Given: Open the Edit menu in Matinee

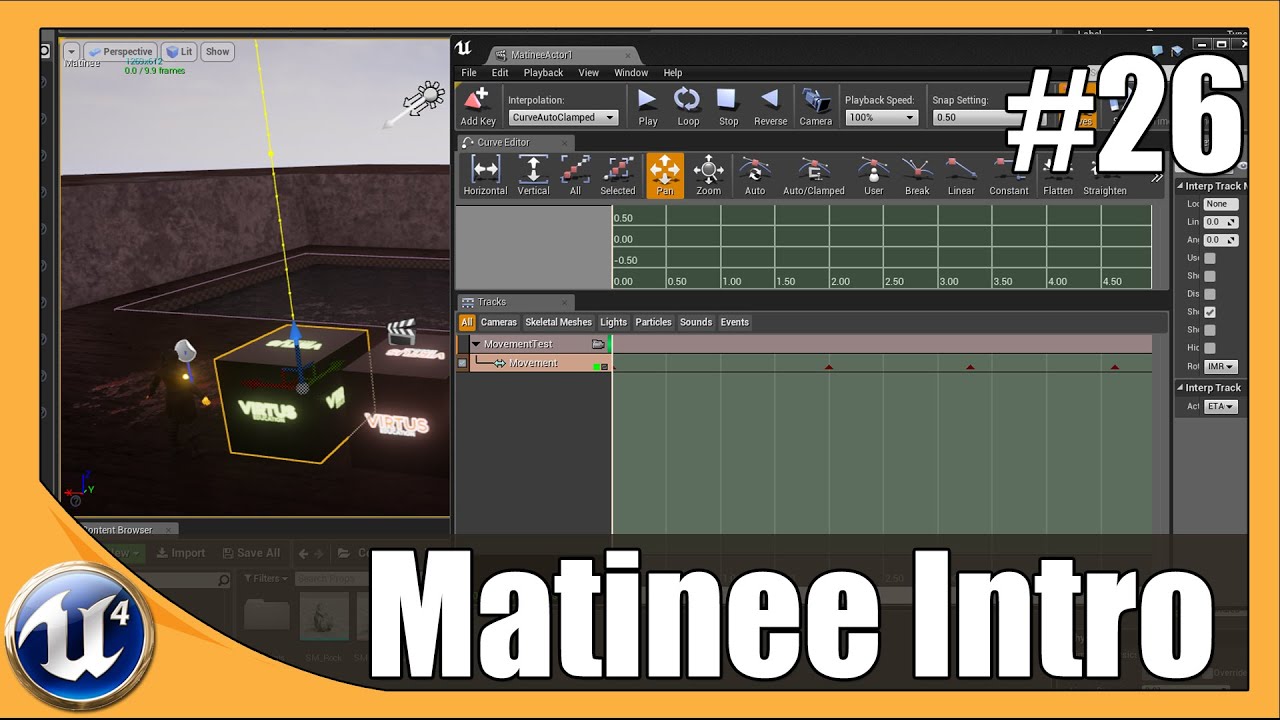Looking at the screenshot, I should pyautogui.click(x=500, y=73).
